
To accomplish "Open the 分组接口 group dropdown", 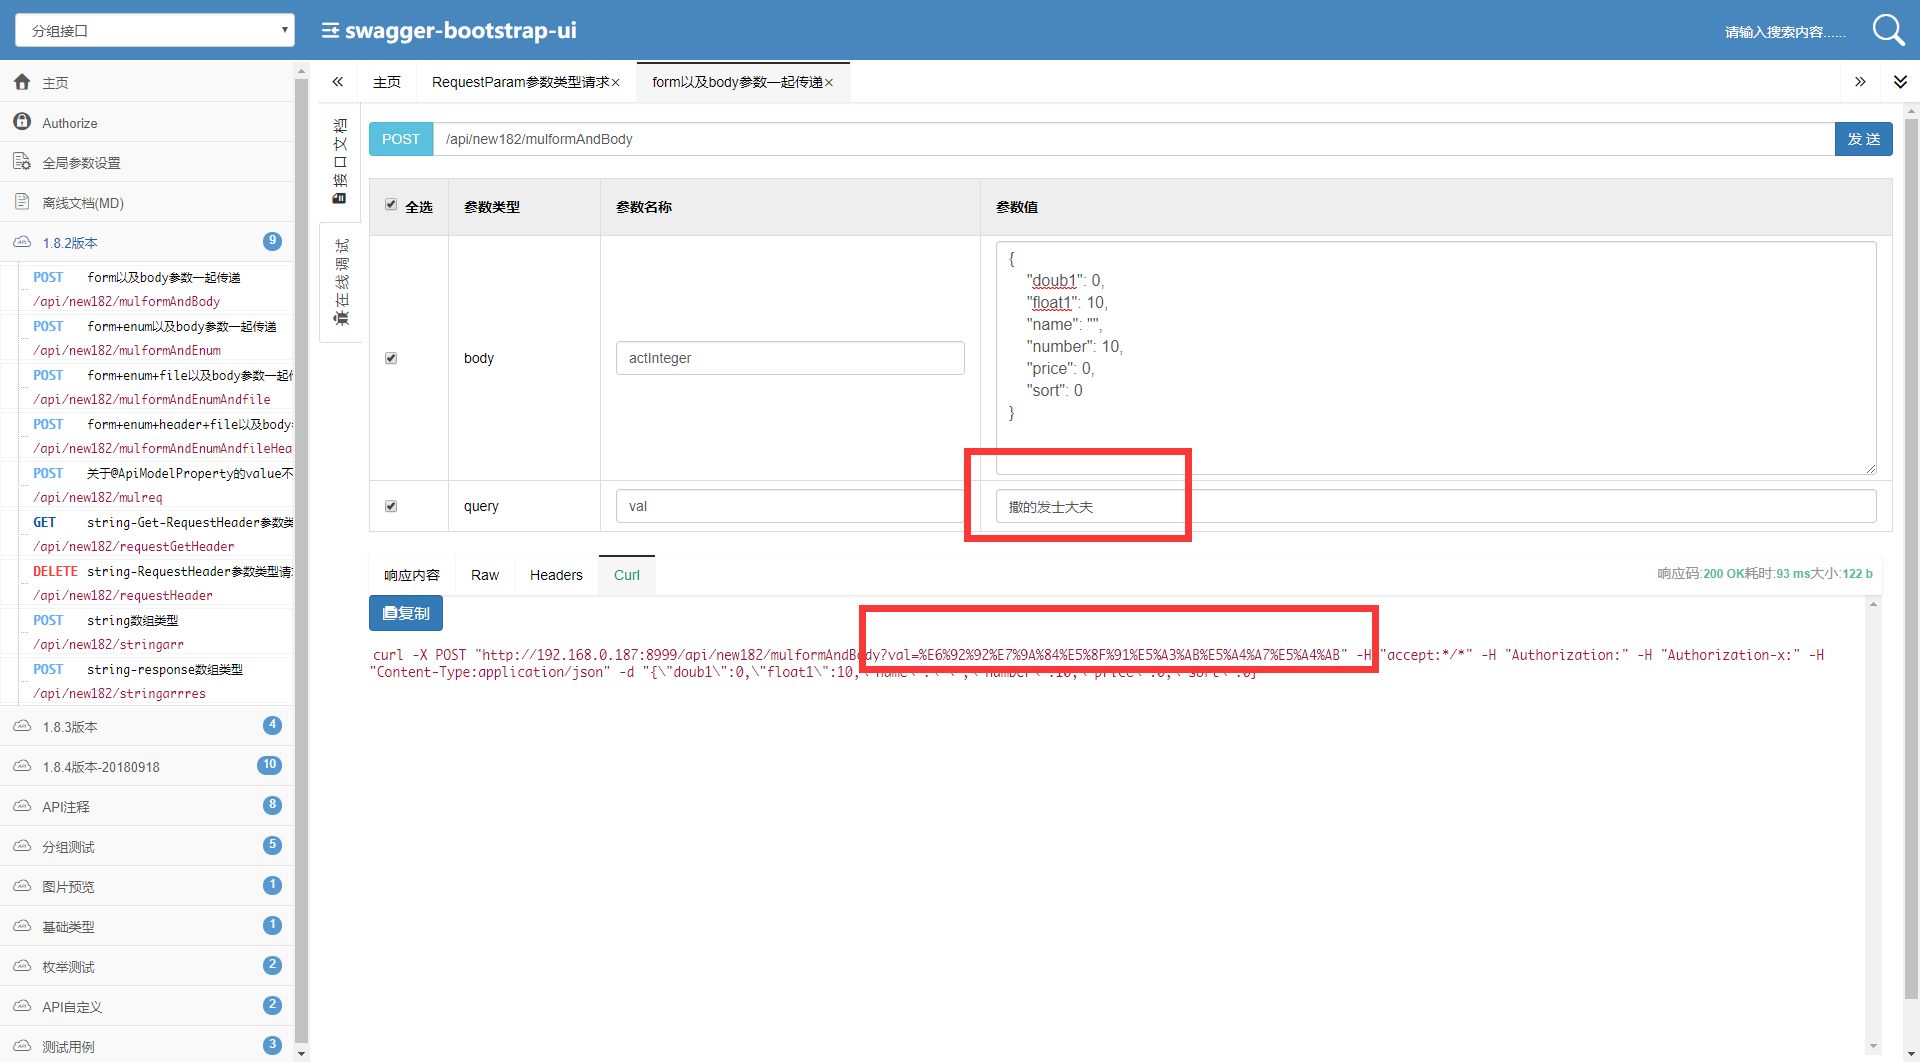I will pyautogui.click(x=155, y=30).
